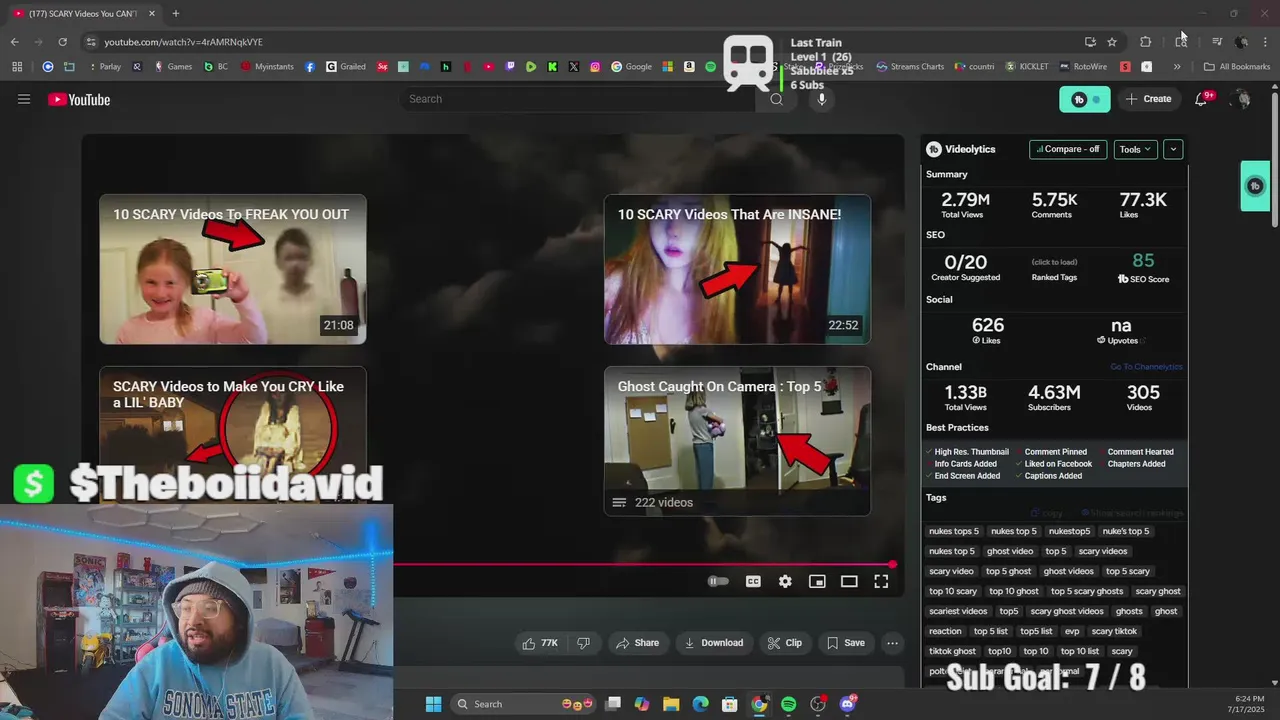Image resolution: width=1280 pixels, height=720 pixels.
Task: Open Spotify from the Windows taskbar
Action: (x=788, y=704)
